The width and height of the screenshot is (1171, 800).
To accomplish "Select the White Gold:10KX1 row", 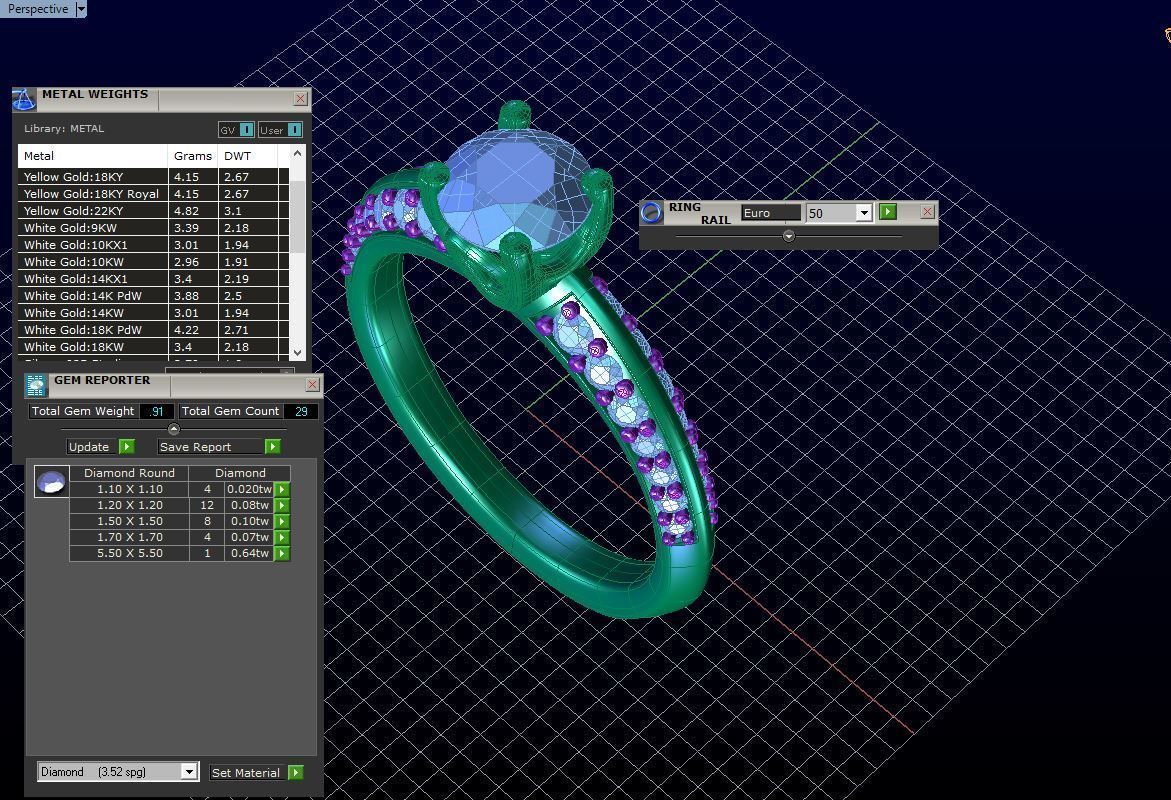I will click(153, 245).
